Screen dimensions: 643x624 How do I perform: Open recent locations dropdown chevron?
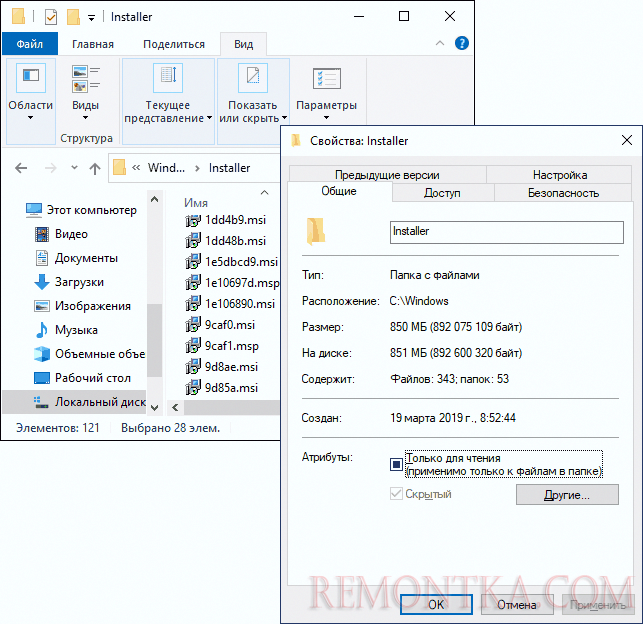pos(74,167)
